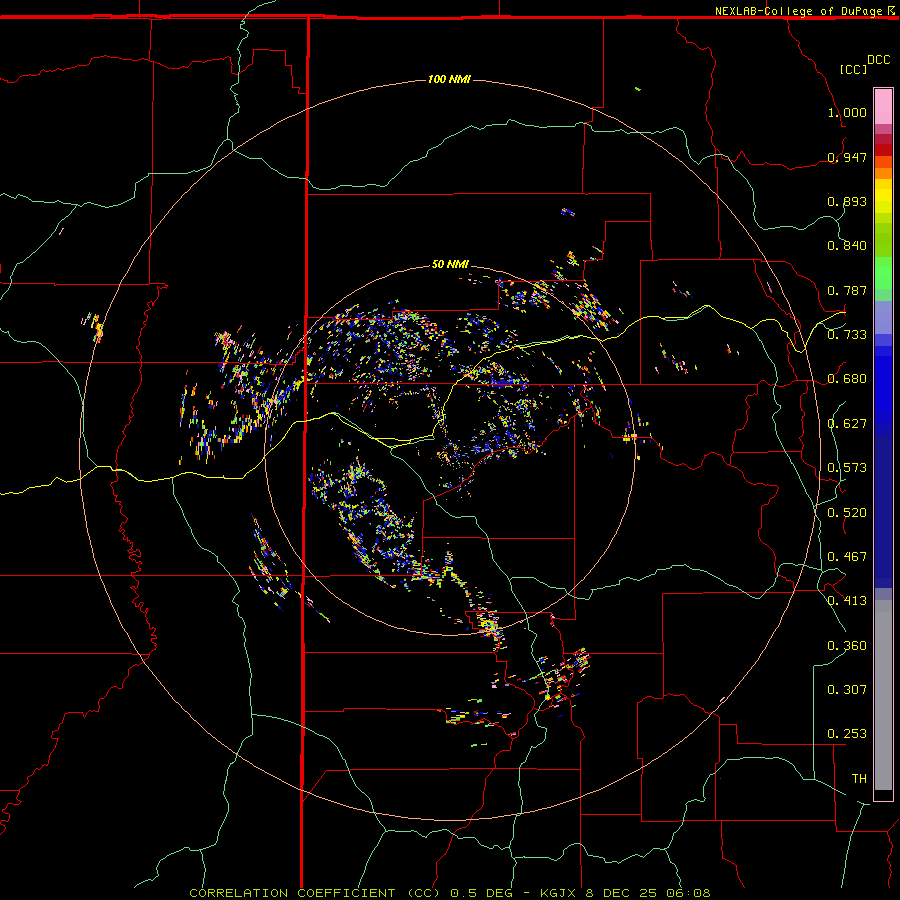
Task: Select the 0.840 legend value
Action: tap(847, 246)
